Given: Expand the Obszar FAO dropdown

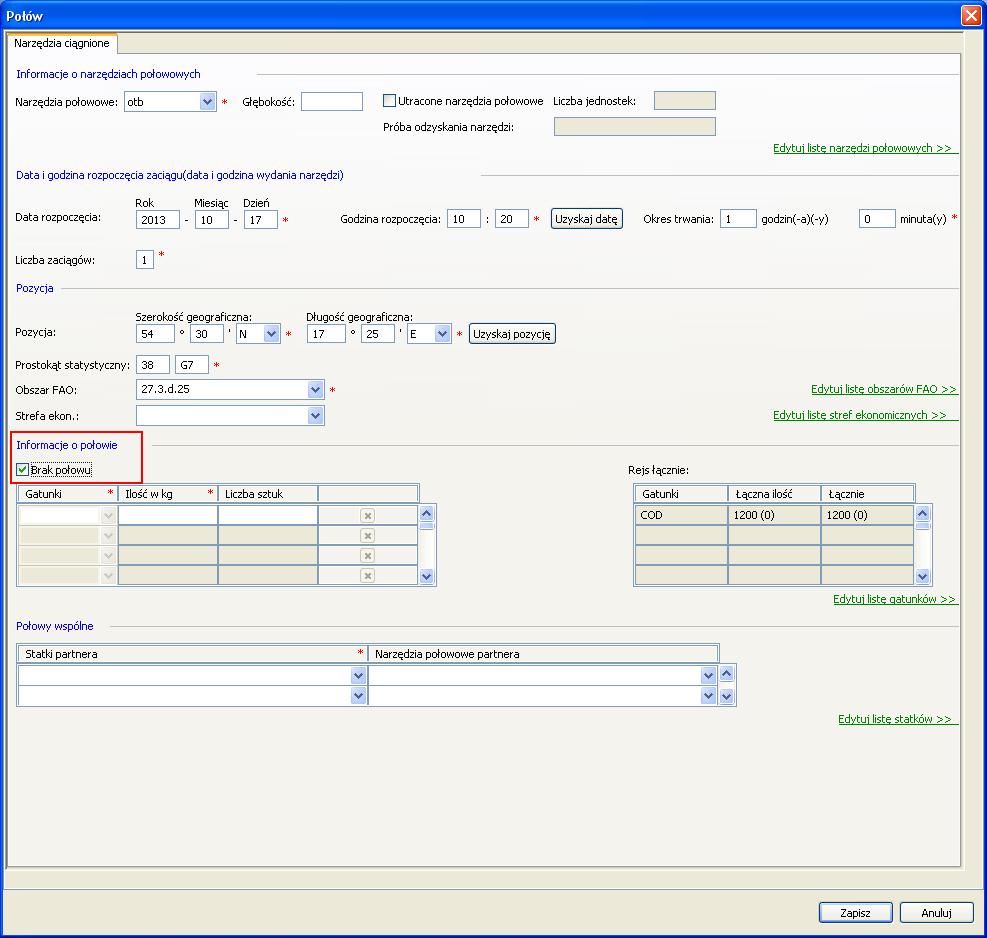Looking at the screenshot, I should click(316, 390).
